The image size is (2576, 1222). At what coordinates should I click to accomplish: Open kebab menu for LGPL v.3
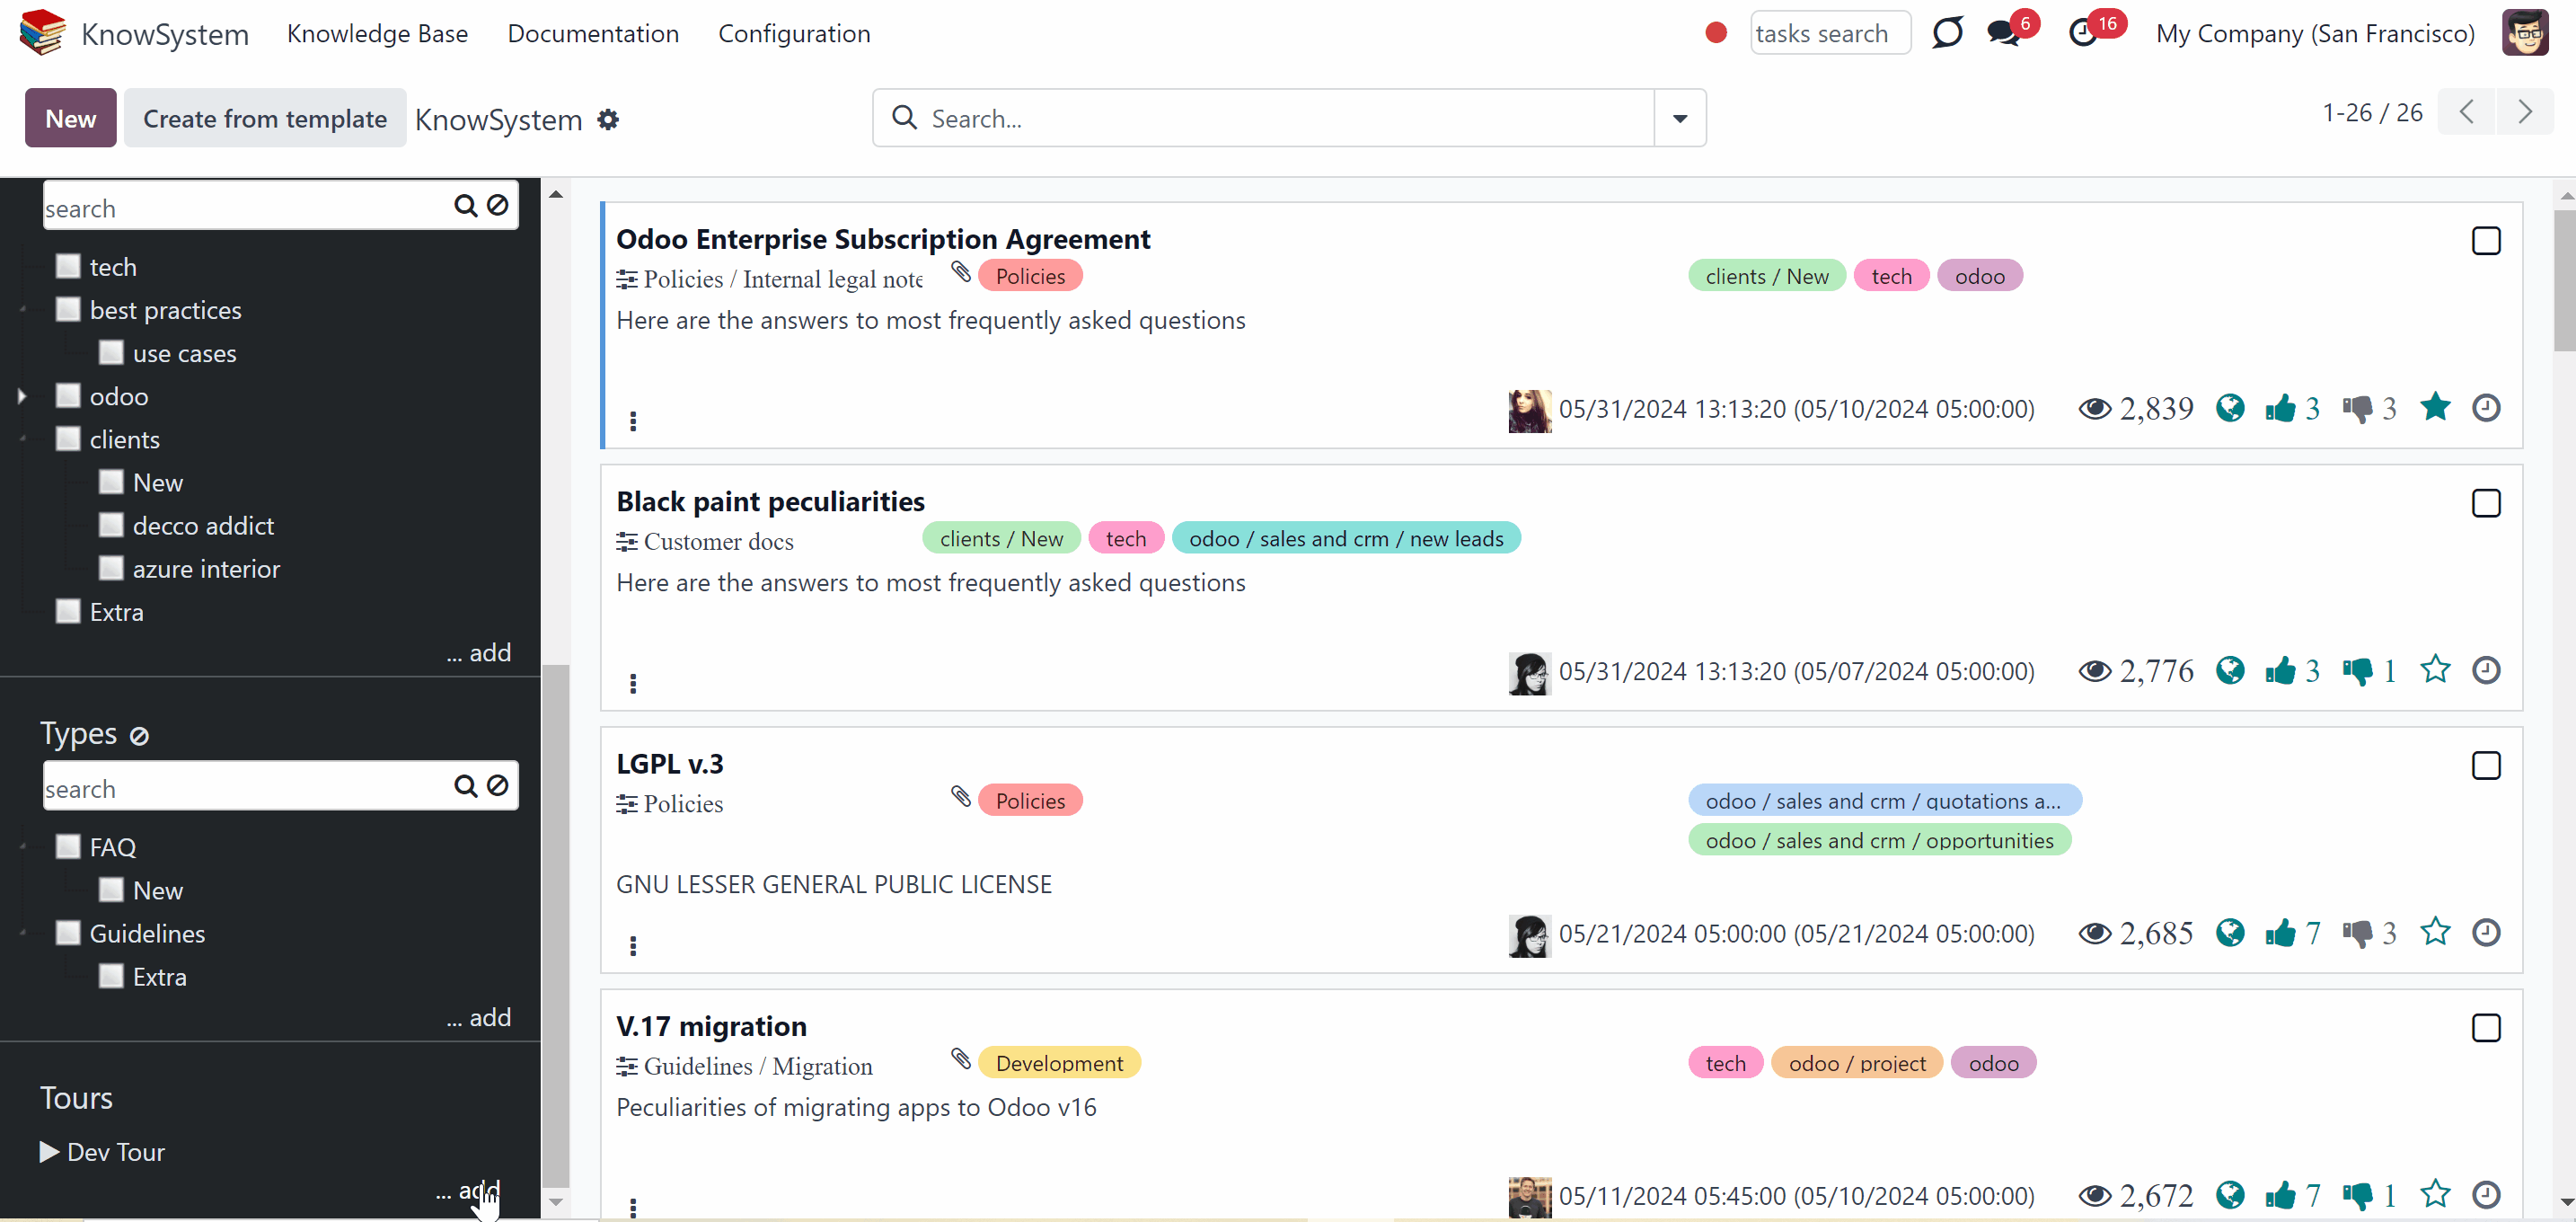point(633,945)
